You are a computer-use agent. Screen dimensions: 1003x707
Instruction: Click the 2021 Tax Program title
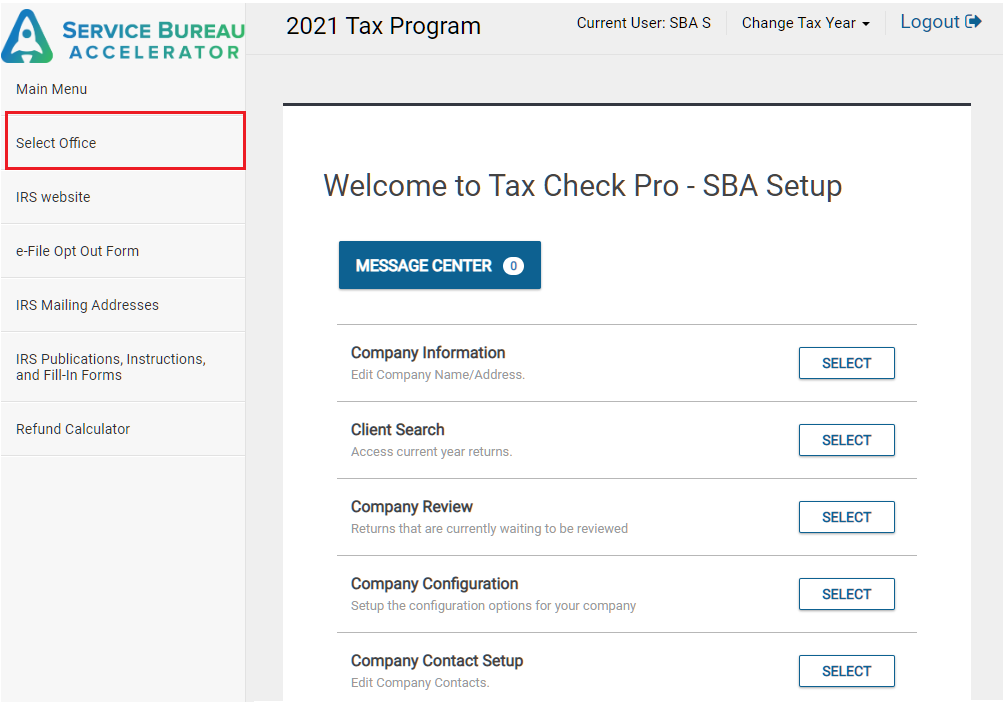tap(383, 27)
